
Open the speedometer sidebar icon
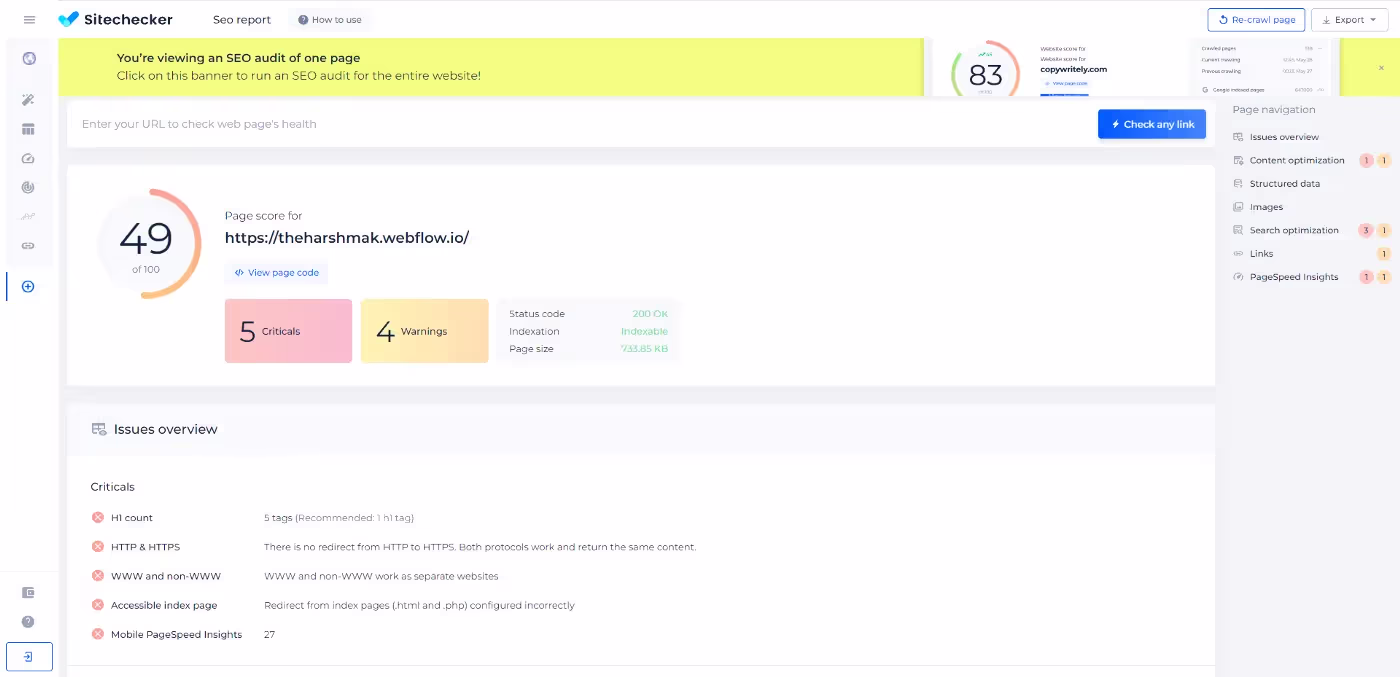[28, 158]
